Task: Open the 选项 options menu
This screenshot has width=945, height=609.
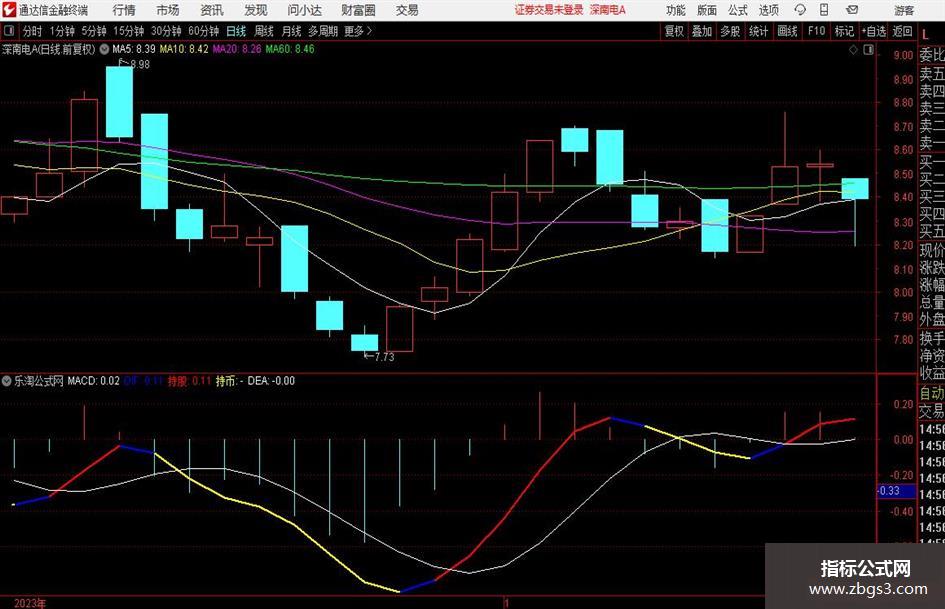Action: pos(768,10)
